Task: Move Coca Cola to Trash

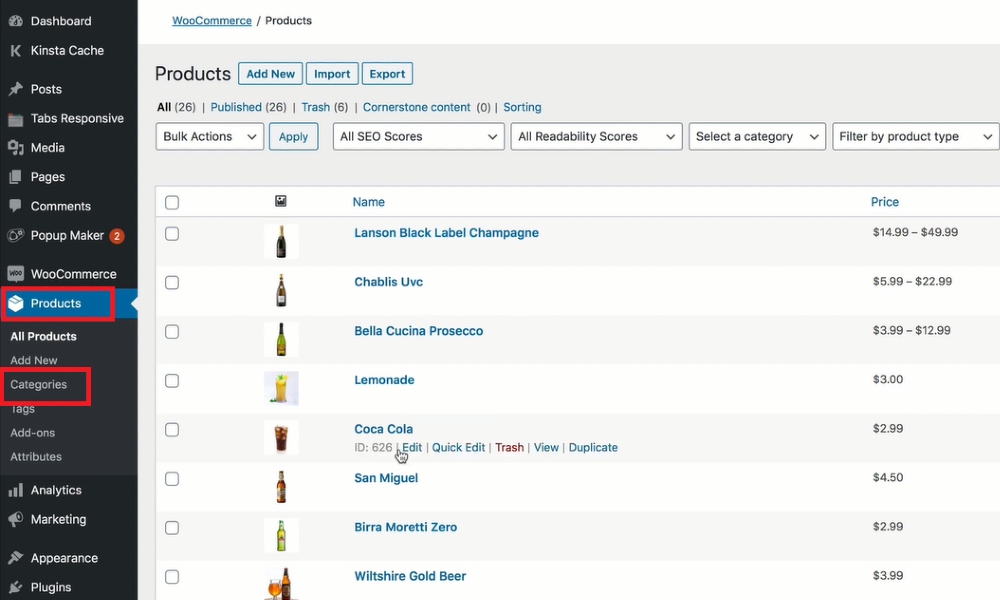Action: tap(510, 448)
